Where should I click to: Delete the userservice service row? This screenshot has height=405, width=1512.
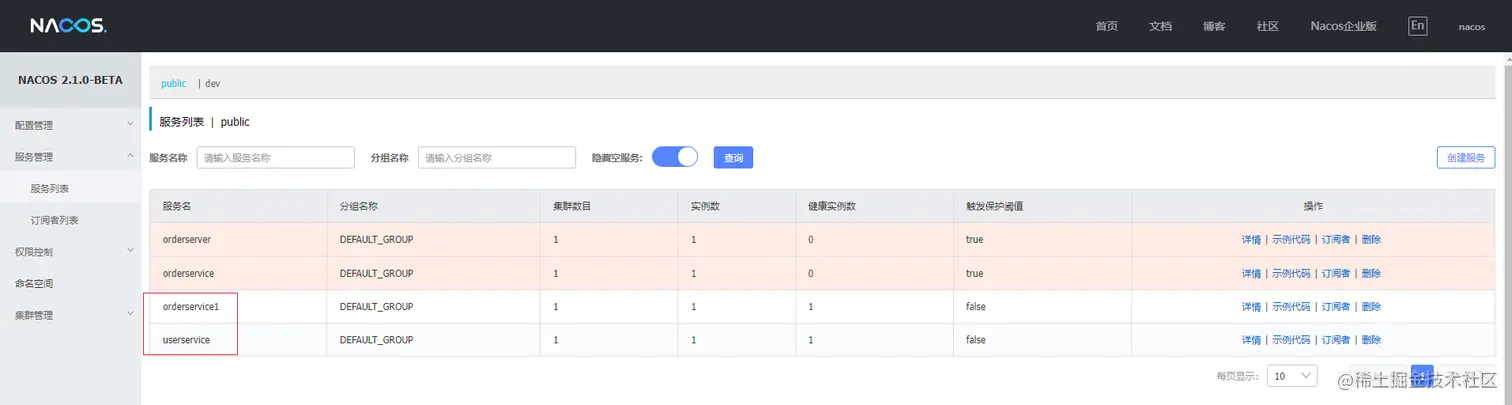coord(1371,340)
